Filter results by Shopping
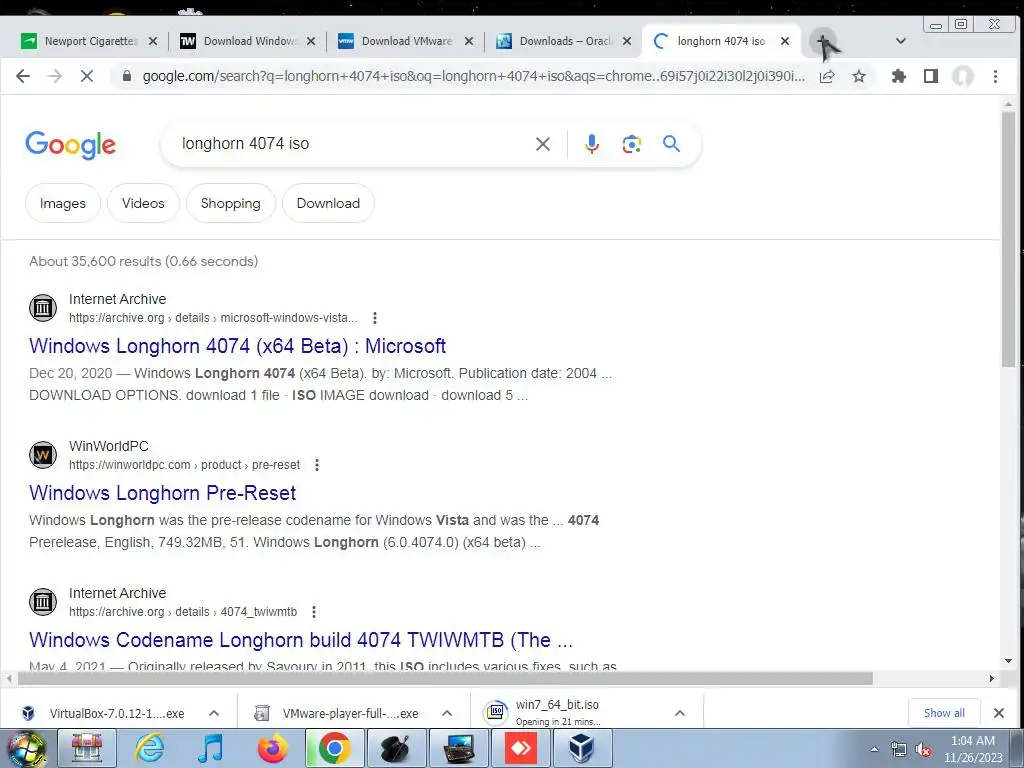 pos(231,203)
